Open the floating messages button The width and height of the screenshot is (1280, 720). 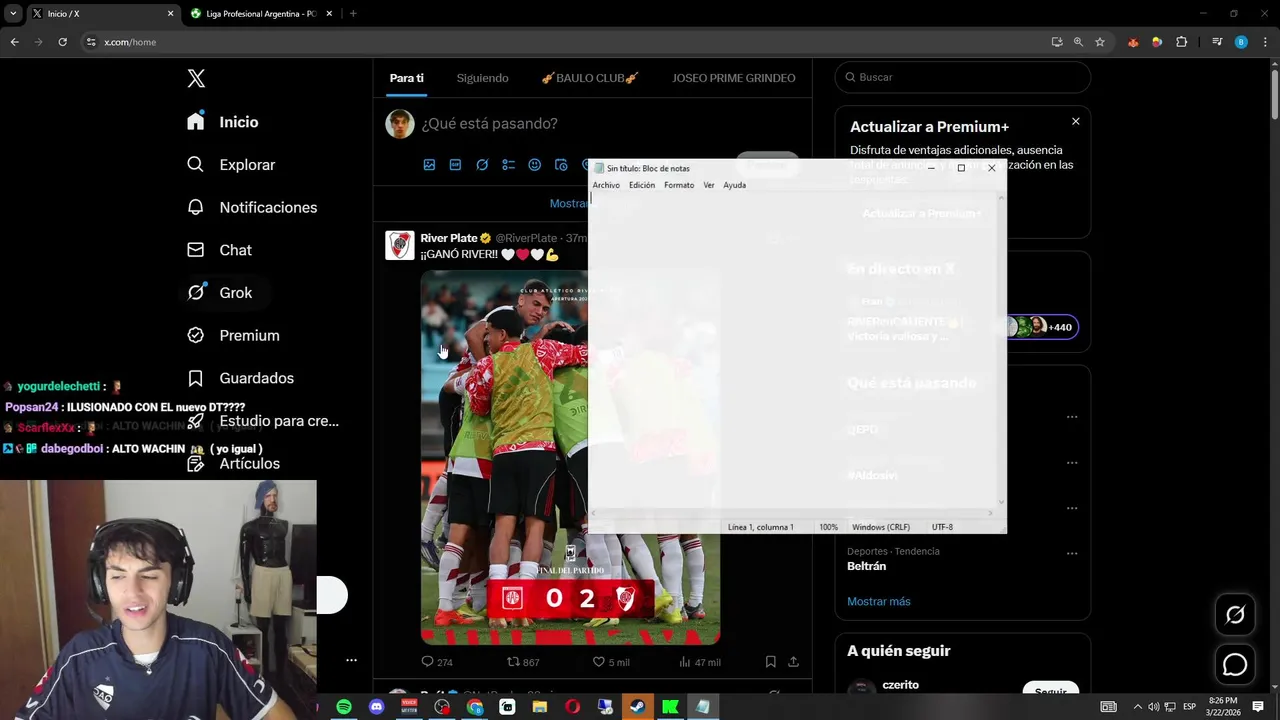(1235, 665)
